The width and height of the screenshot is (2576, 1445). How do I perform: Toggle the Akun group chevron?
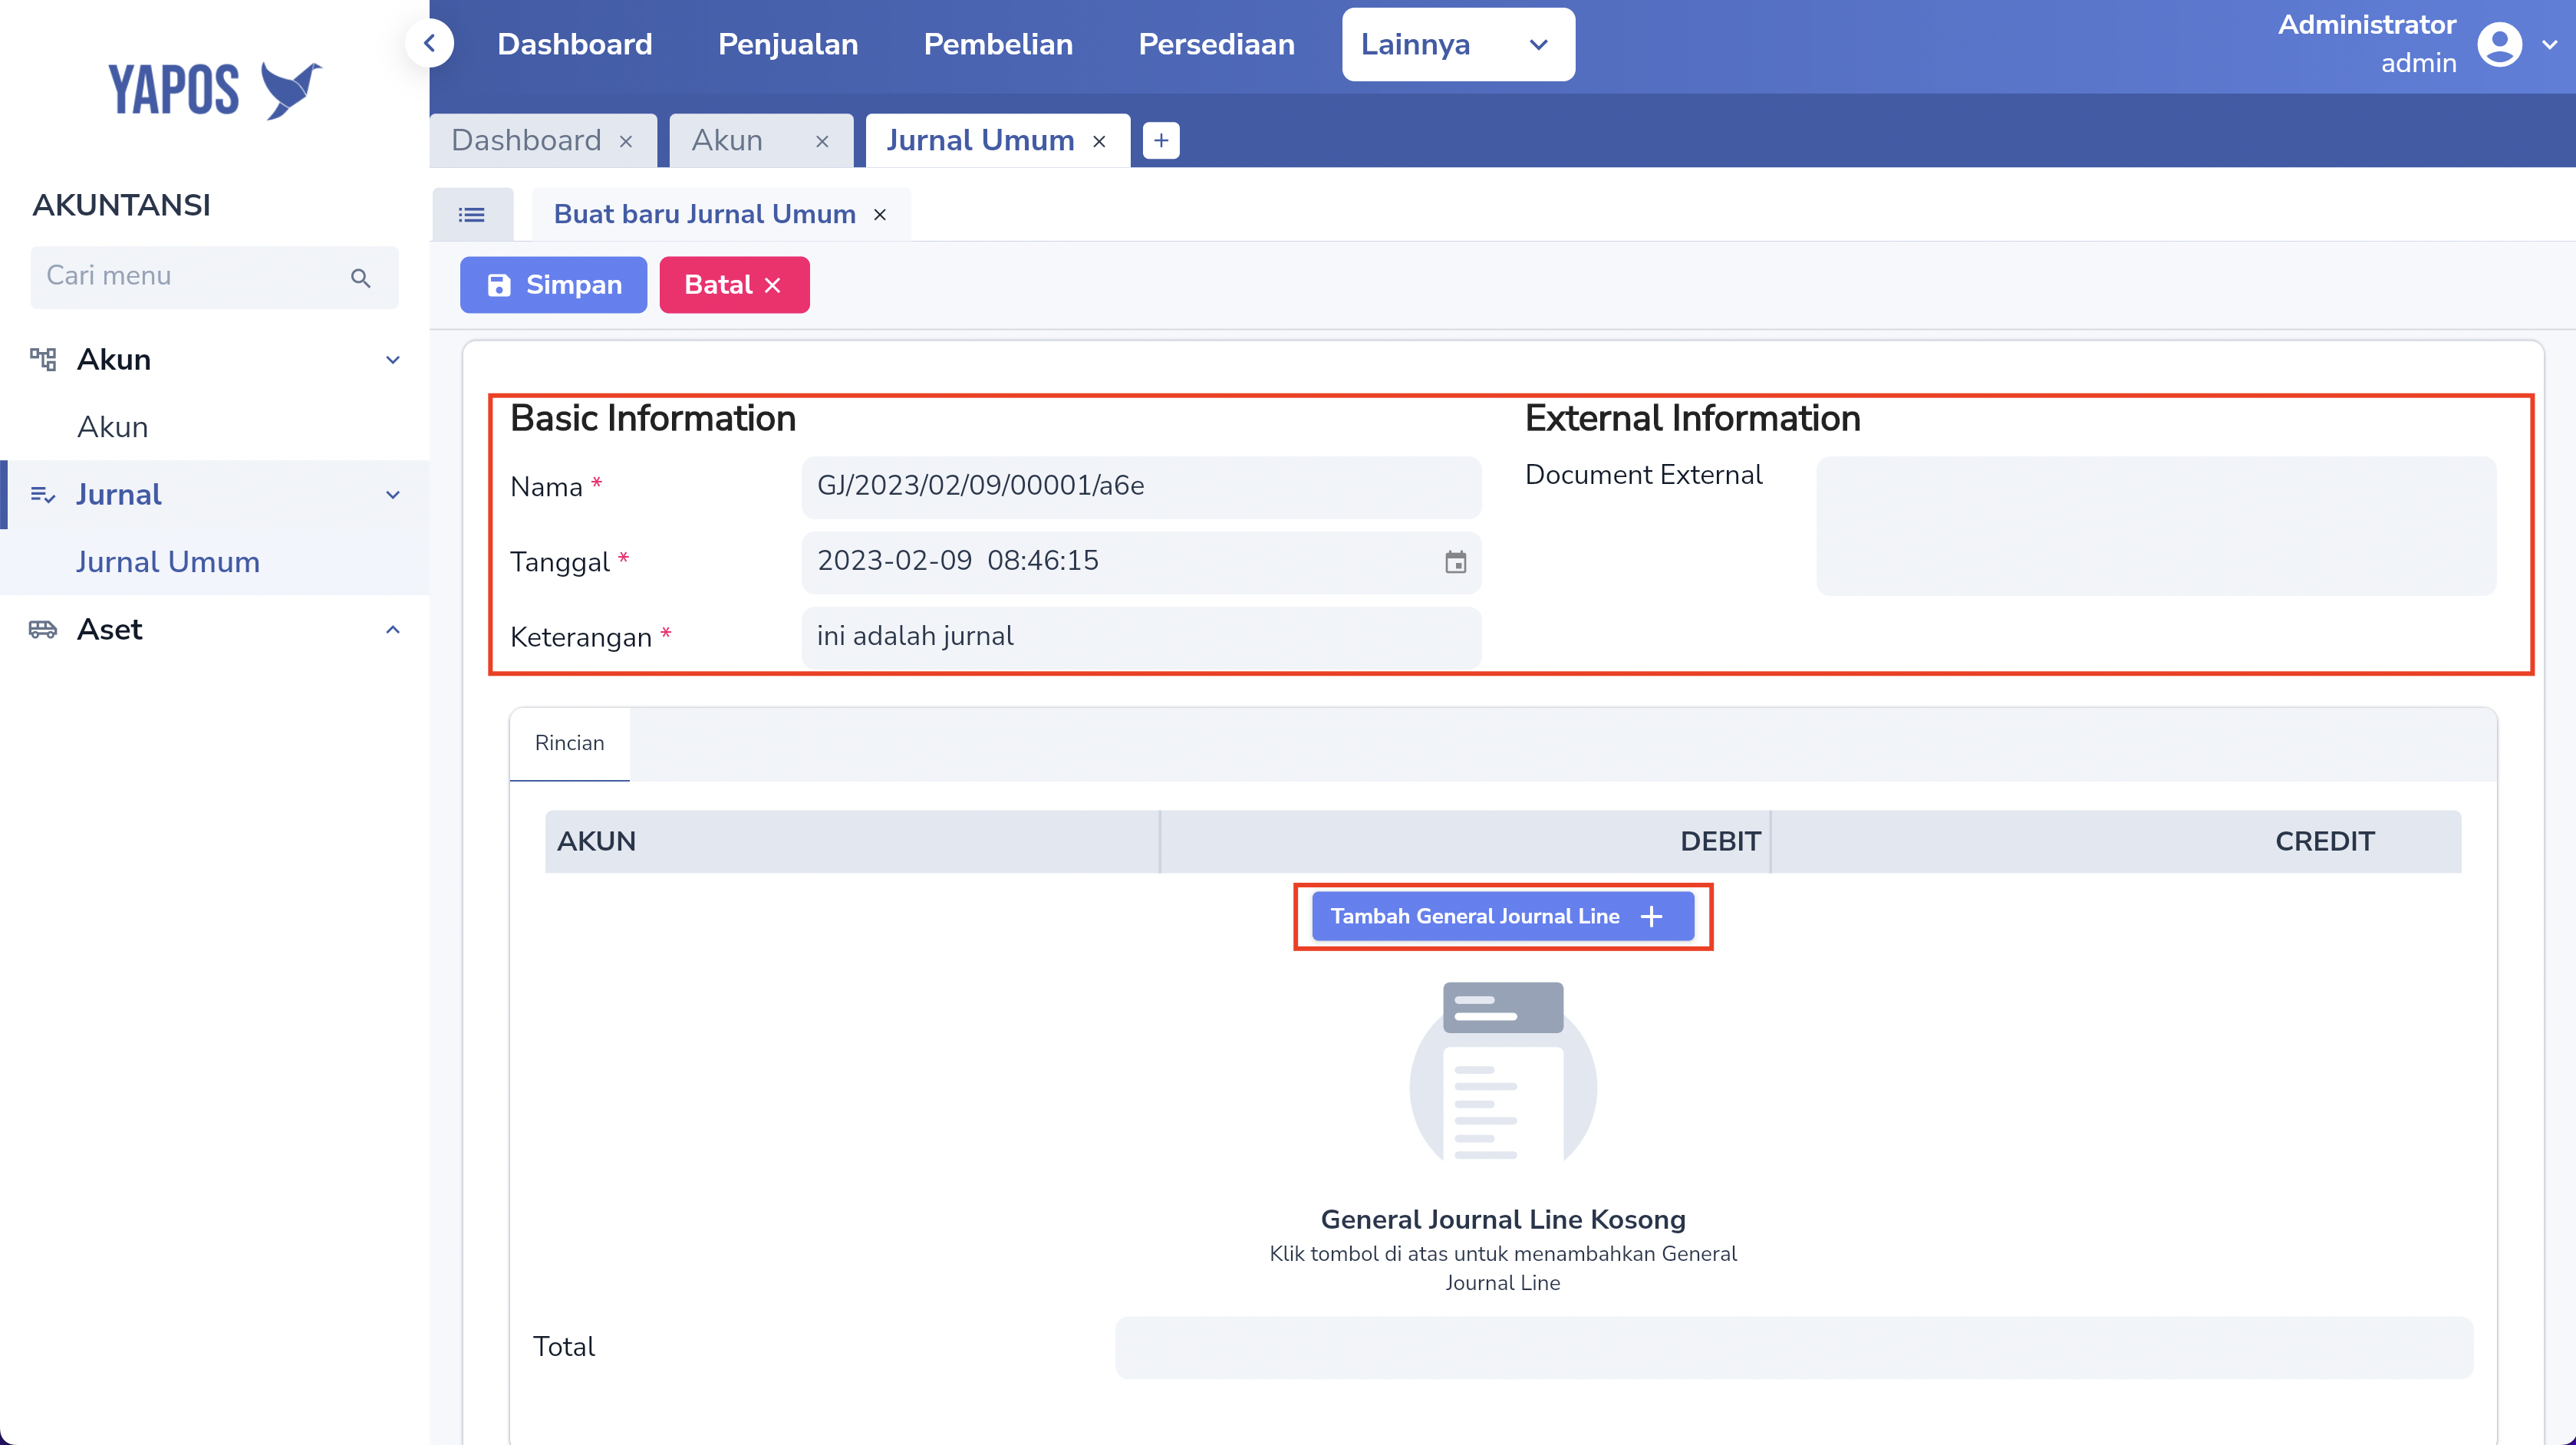(393, 360)
